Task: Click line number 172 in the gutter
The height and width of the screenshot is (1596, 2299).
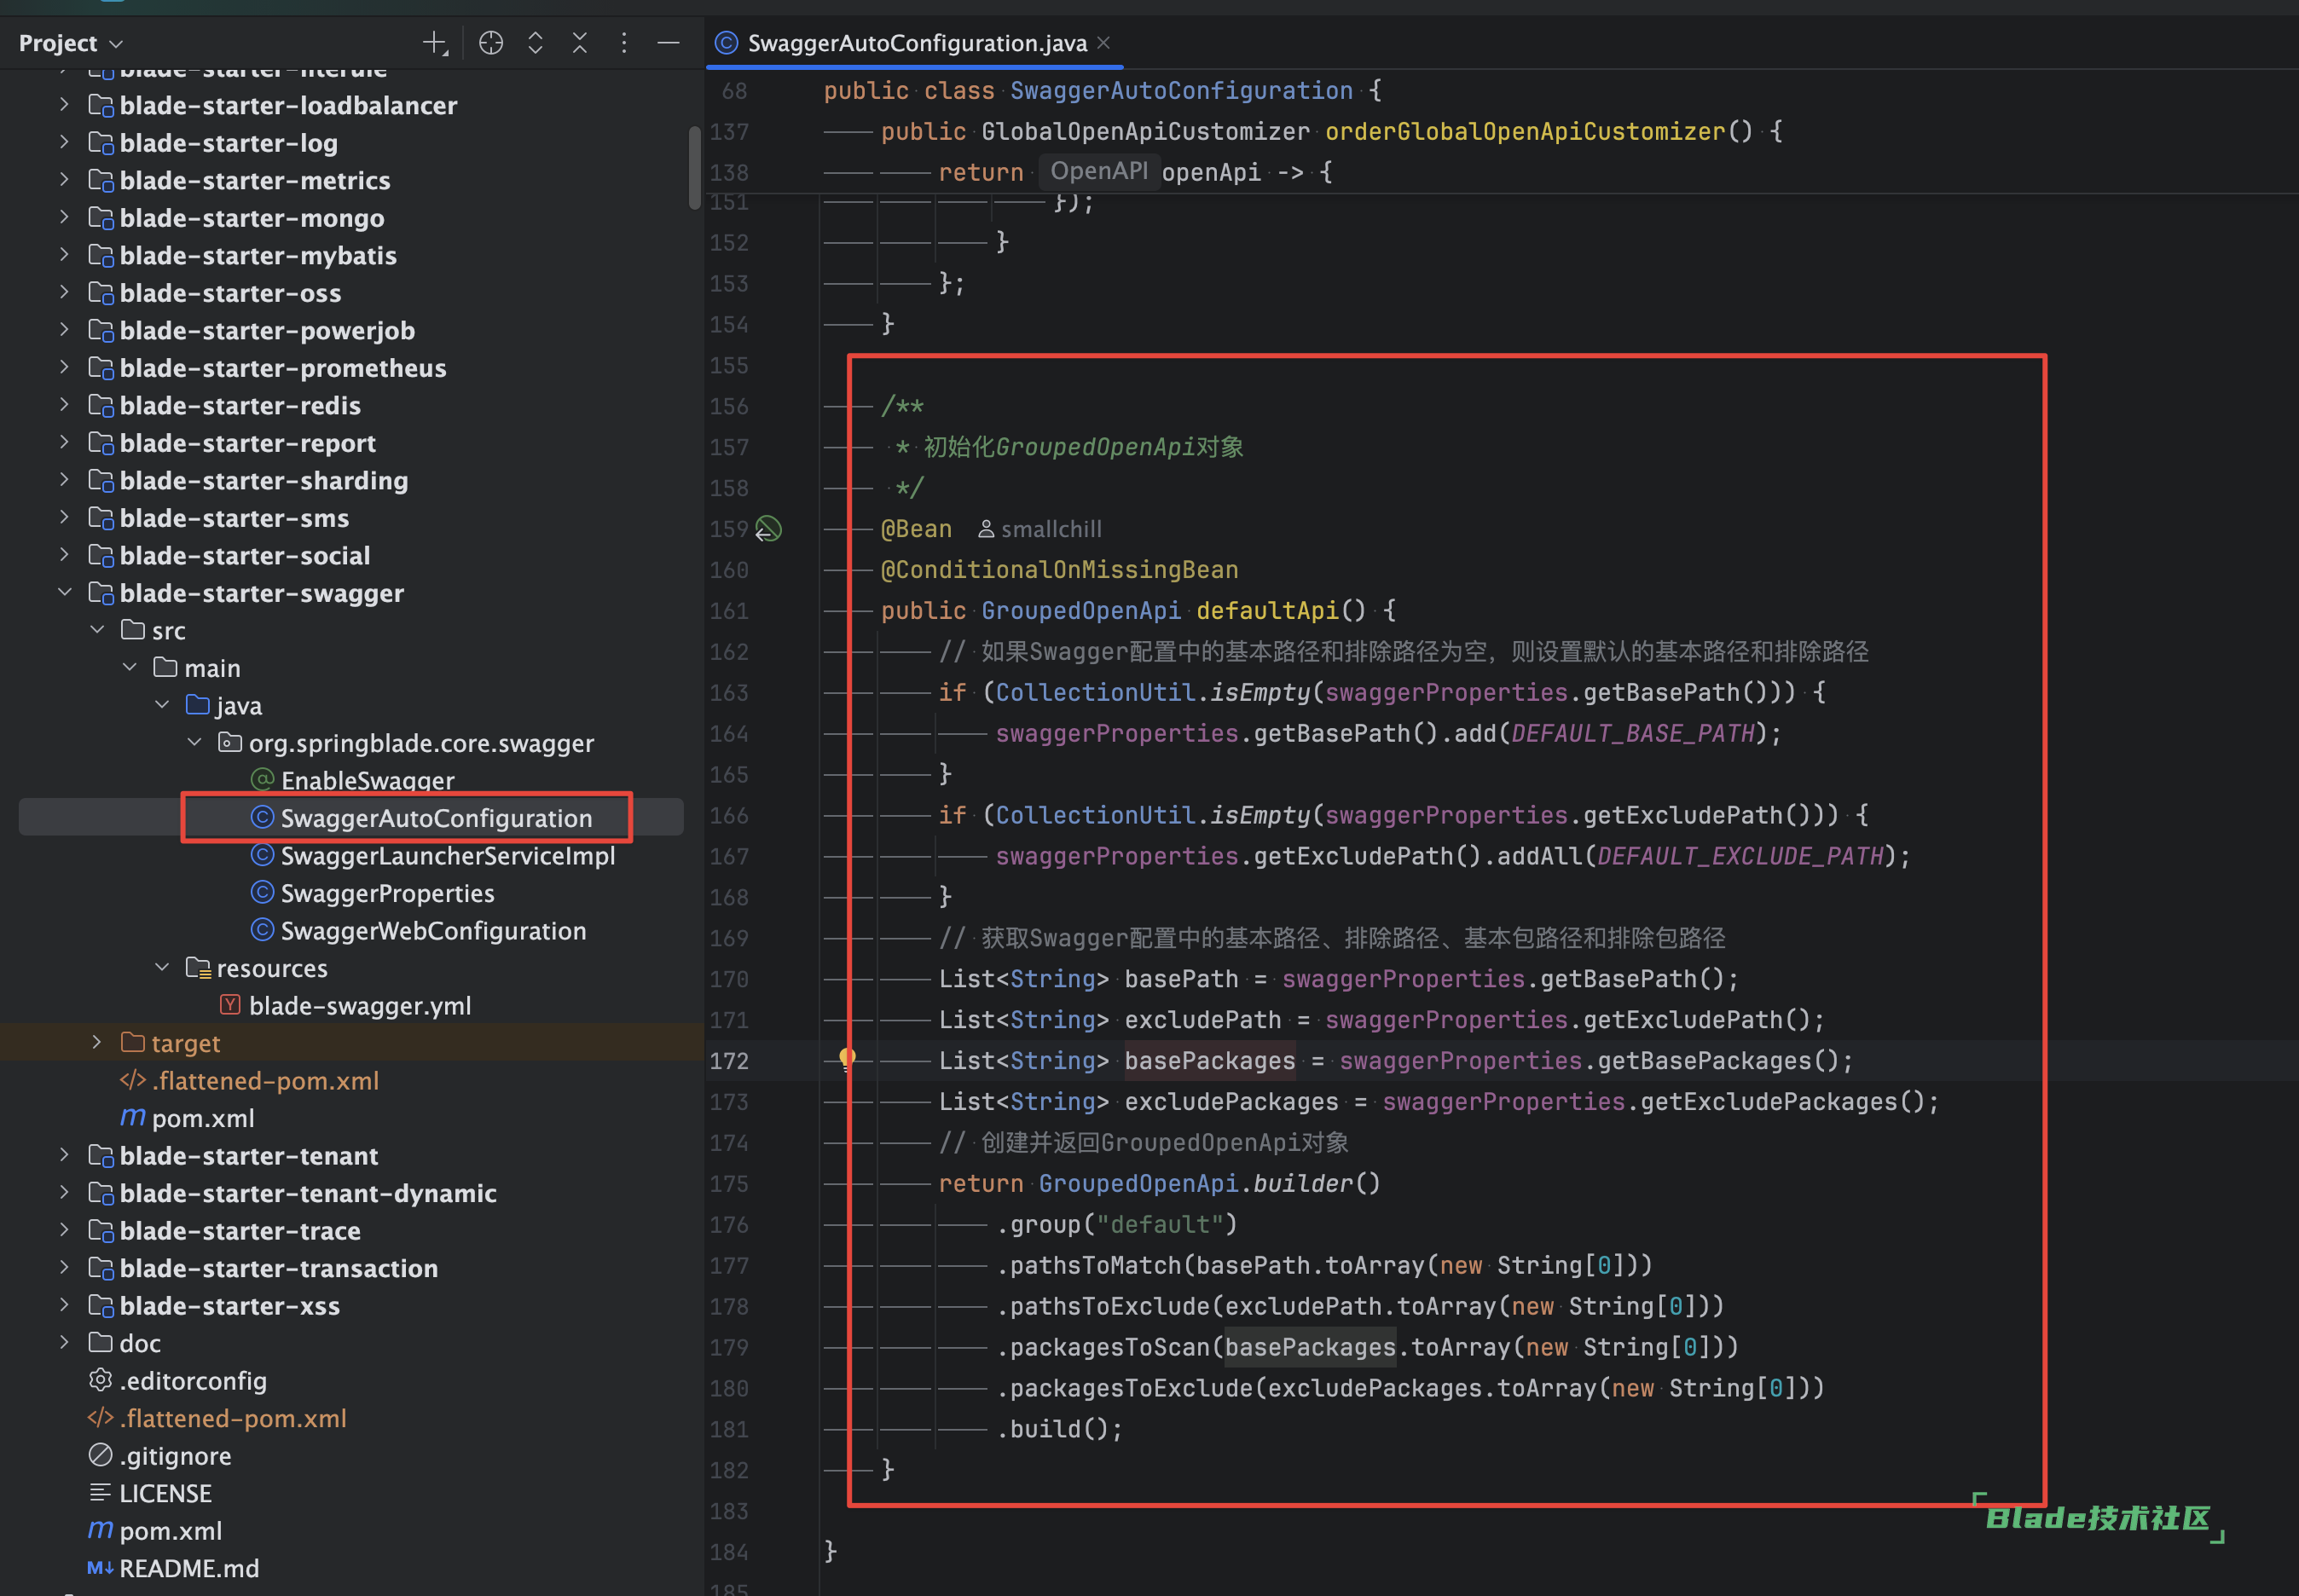Action: point(729,1060)
